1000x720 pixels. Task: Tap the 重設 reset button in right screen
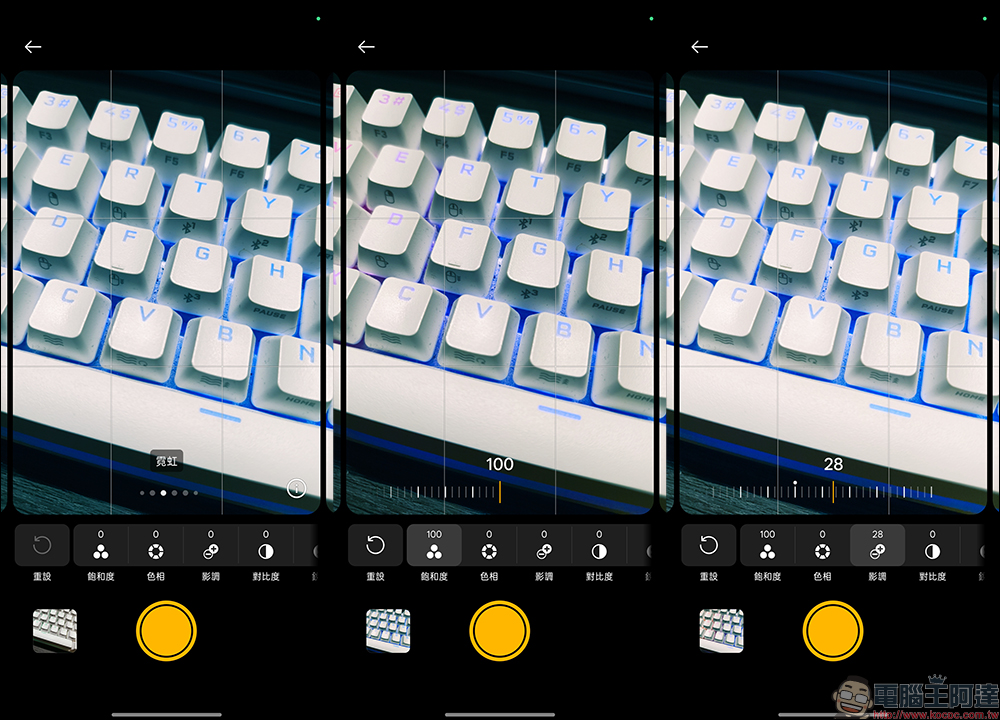tap(709, 545)
